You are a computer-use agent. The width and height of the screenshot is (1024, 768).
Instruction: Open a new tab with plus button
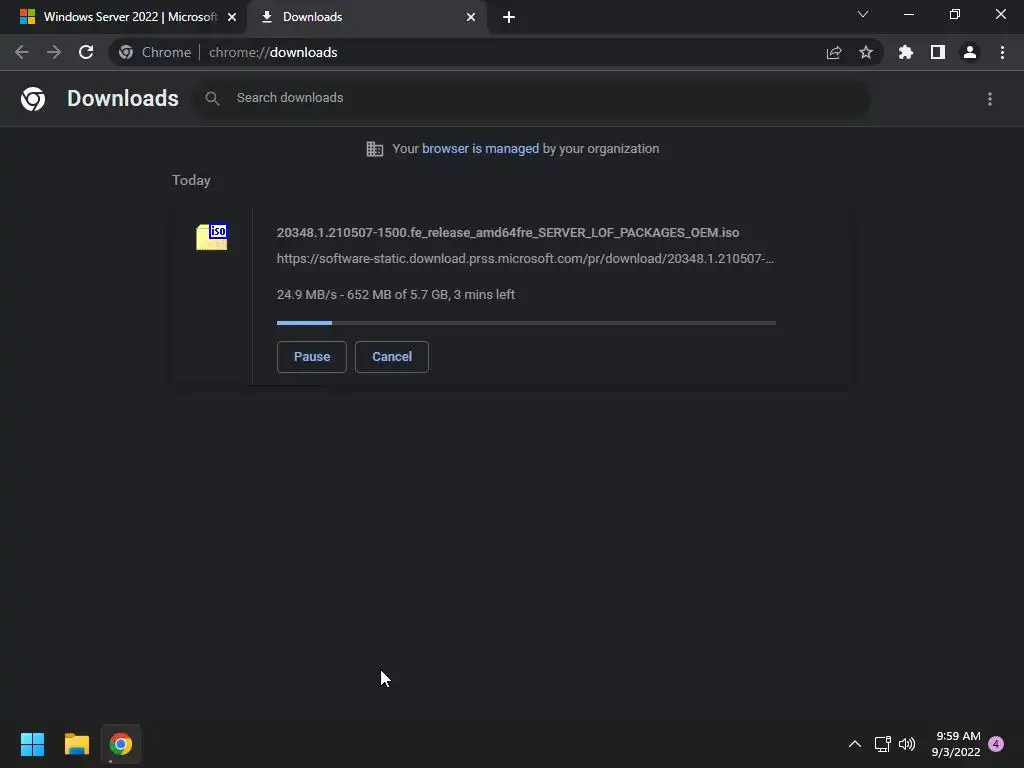509,17
